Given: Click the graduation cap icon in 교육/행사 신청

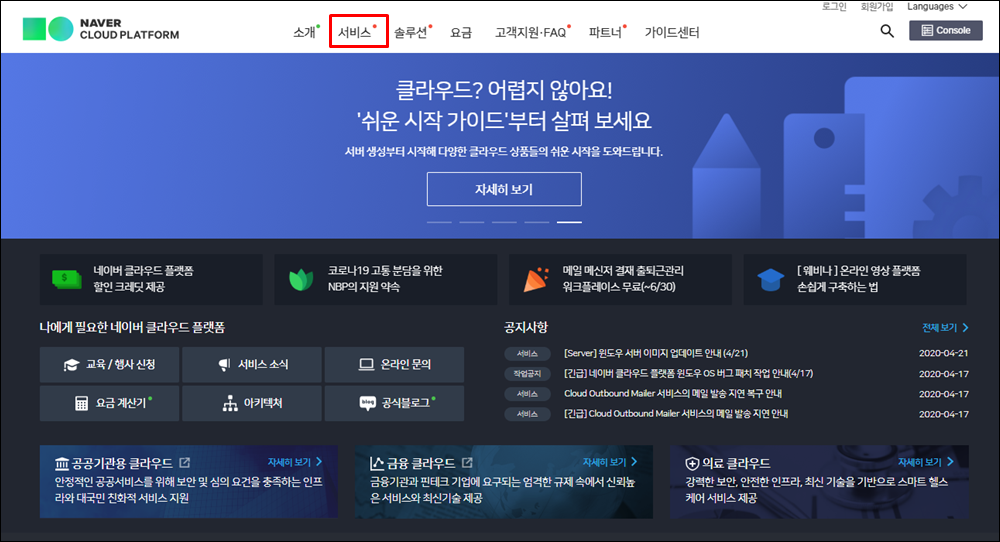Looking at the screenshot, I should [71, 365].
